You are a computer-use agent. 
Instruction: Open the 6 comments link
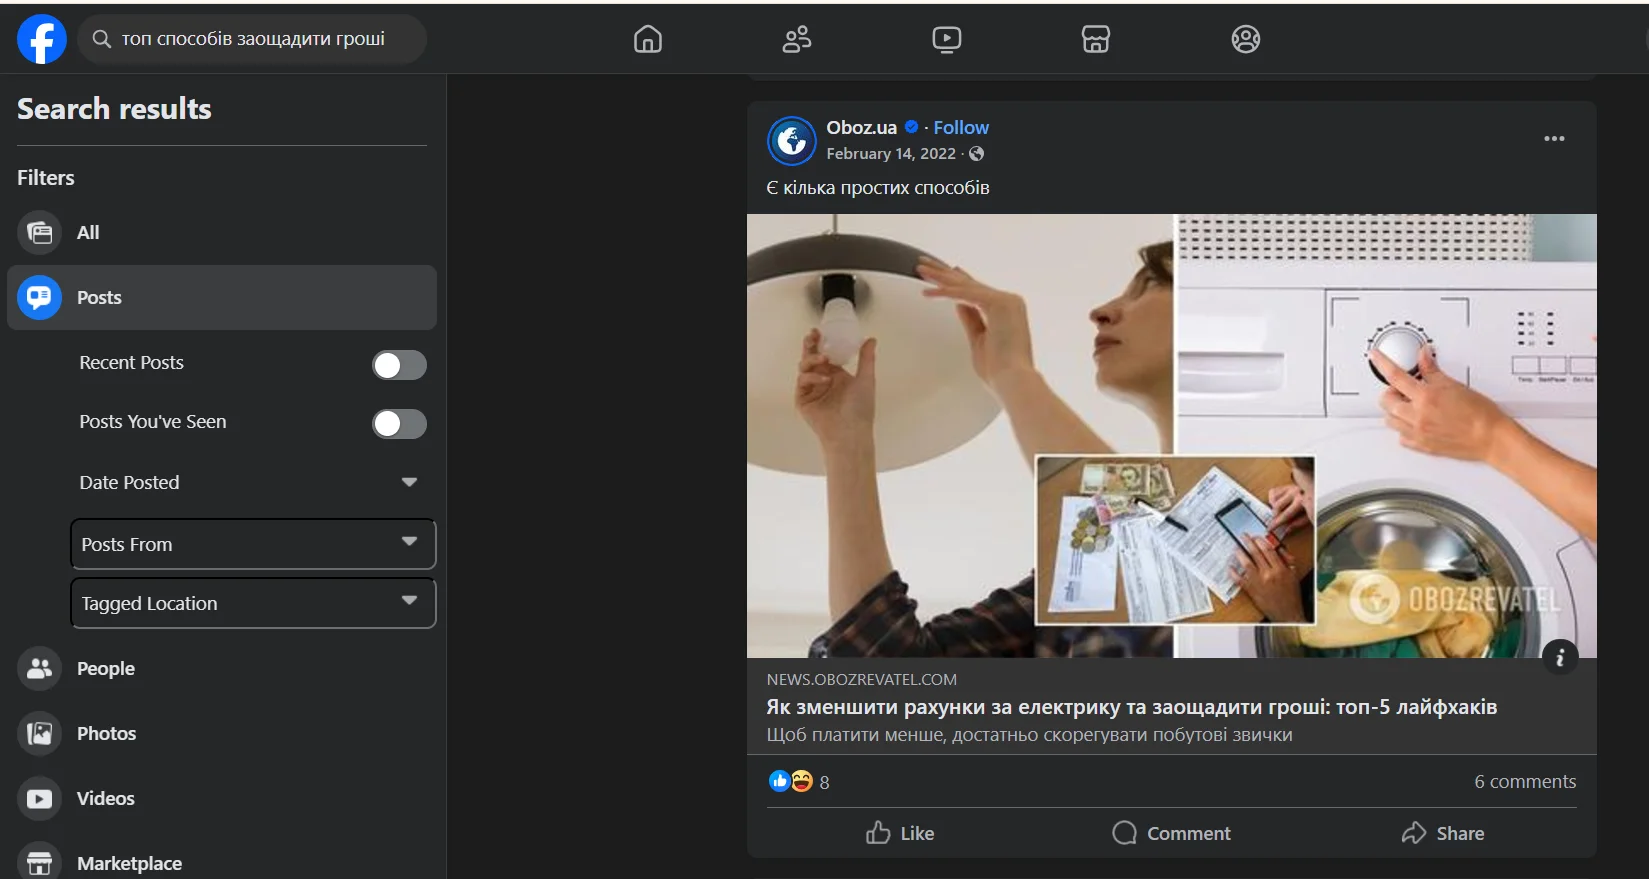(1525, 781)
